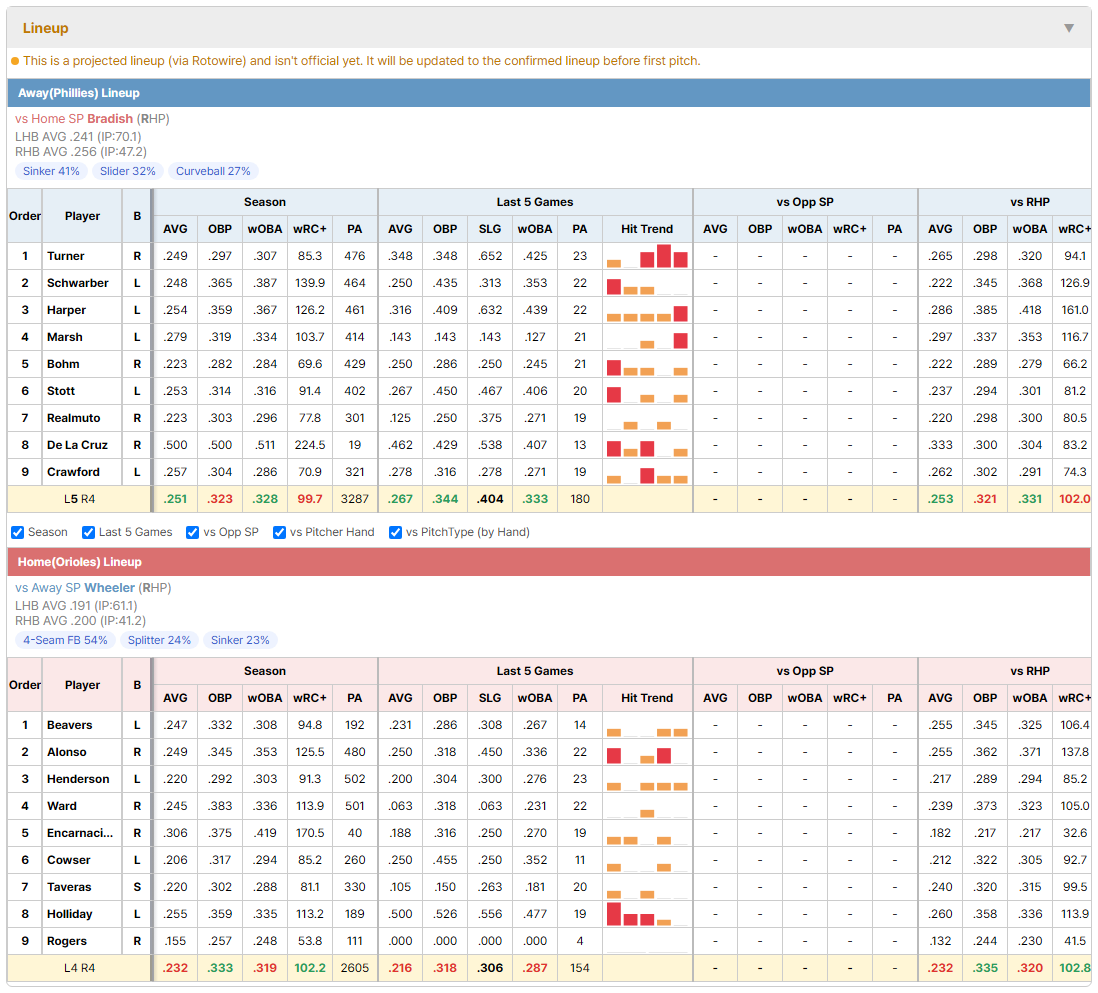The width and height of the screenshot is (1098, 993).
Task: Click player name De La Cruz
Action: (77, 445)
